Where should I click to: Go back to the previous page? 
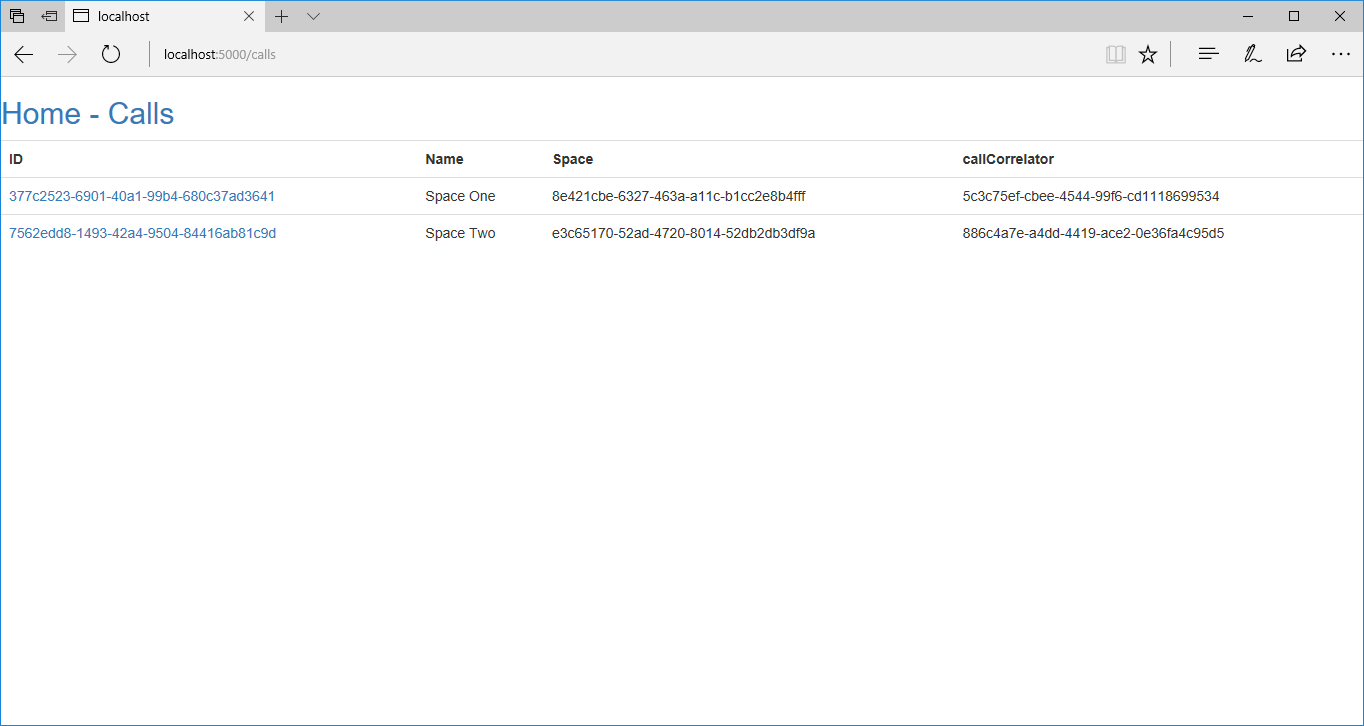coord(24,55)
